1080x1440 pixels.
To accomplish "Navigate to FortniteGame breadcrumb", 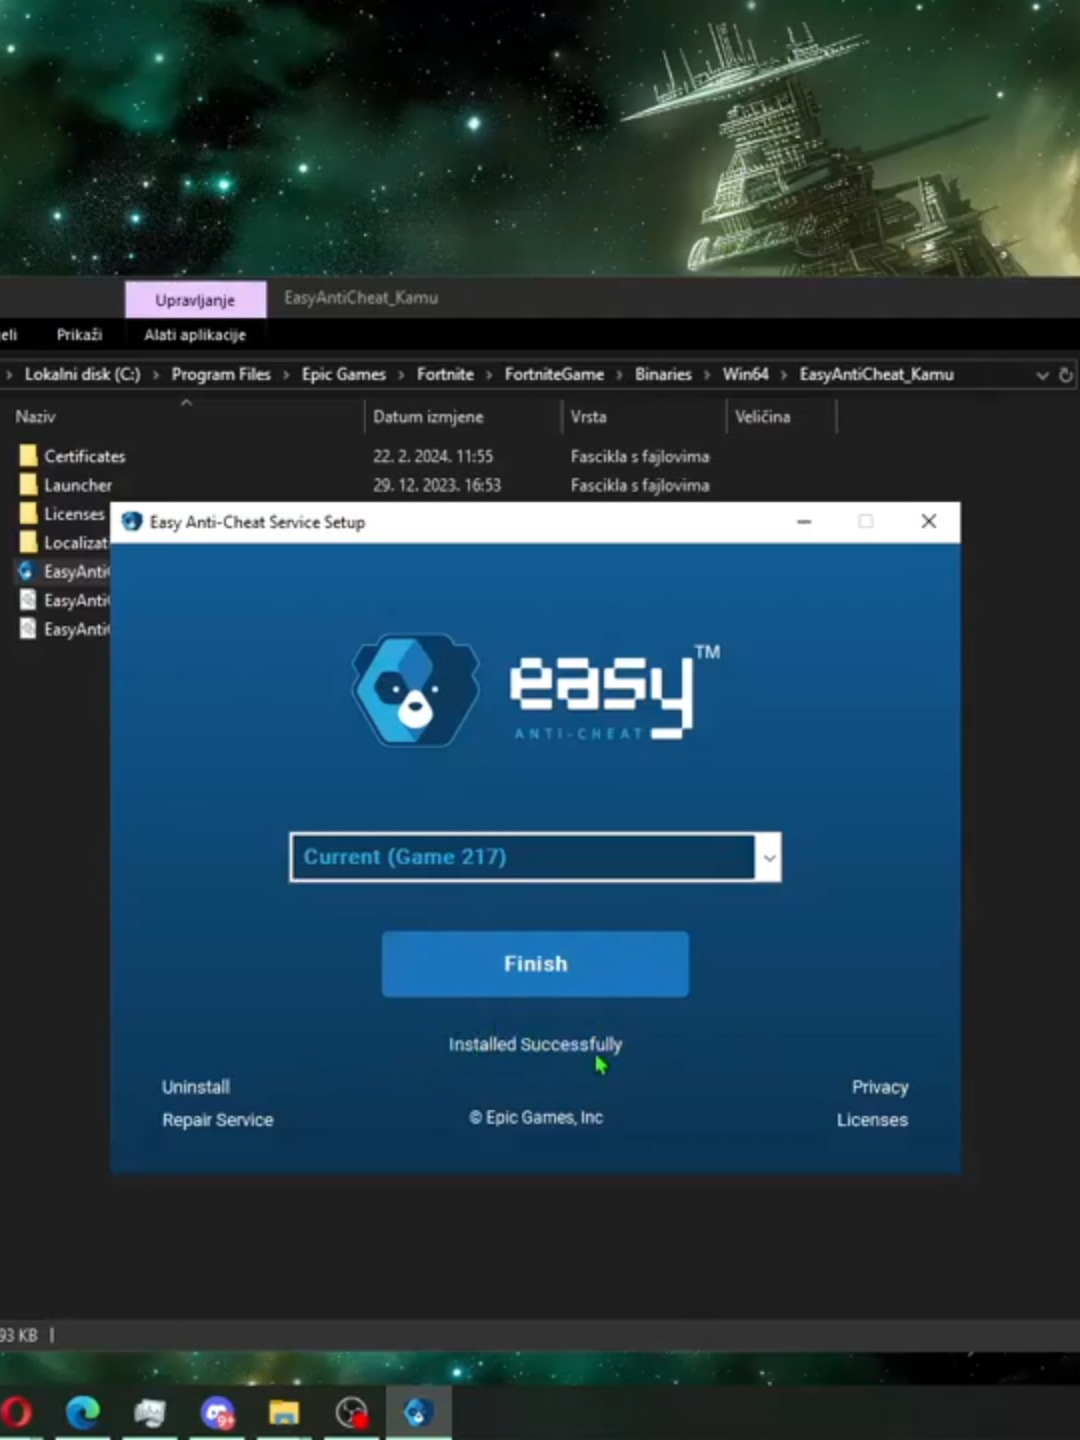I will click(x=554, y=374).
